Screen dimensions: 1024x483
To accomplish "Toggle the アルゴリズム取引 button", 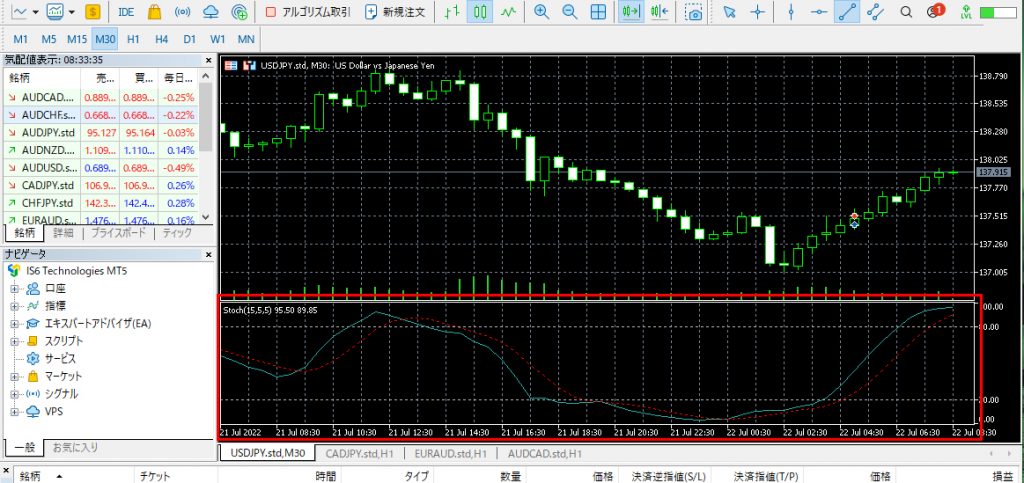I will pos(308,12).
